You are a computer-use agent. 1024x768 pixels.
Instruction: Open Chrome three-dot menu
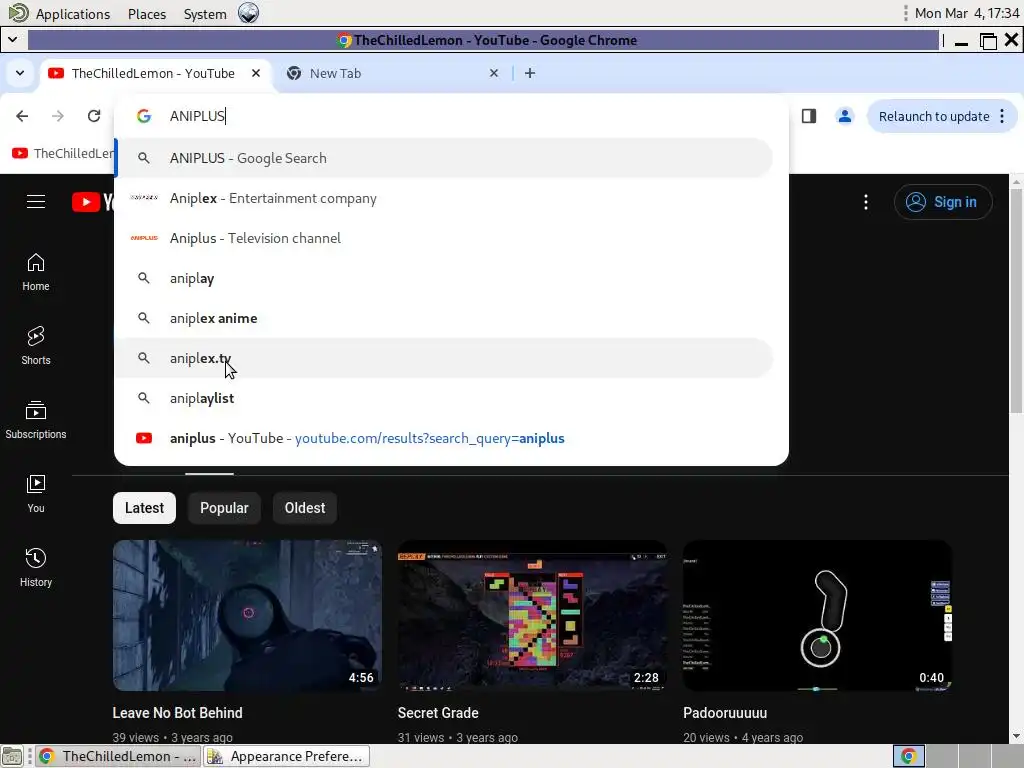pos(1002,116)
